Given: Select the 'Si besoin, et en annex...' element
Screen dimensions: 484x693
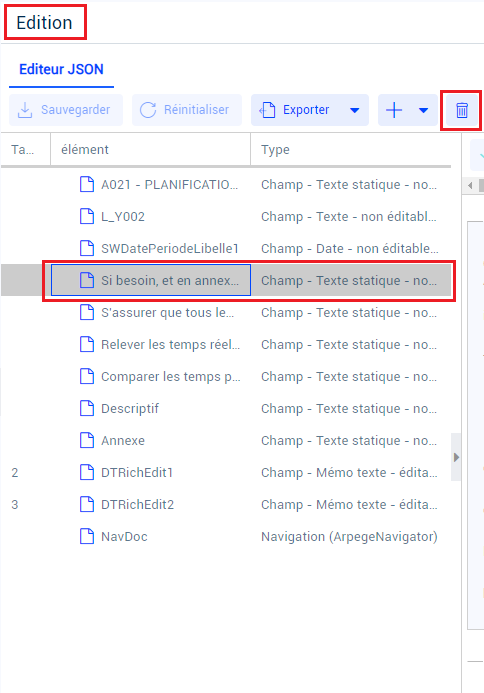Looking at the screenshot, I should (x=170, y=280).
